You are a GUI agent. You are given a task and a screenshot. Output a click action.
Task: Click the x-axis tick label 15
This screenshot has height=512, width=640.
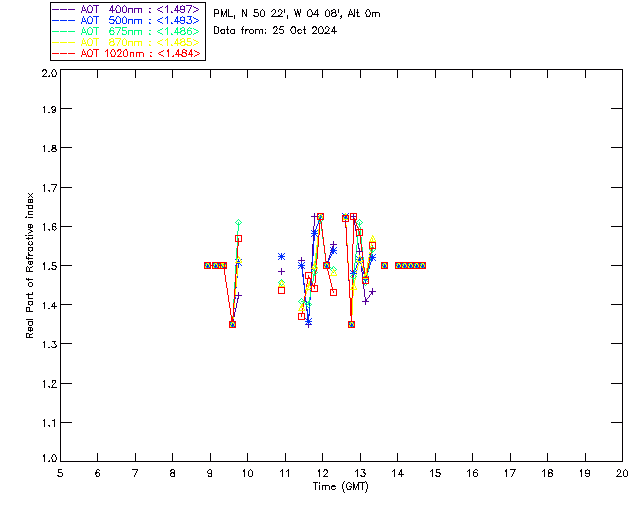pyautogui.click(x=435, y=473)
